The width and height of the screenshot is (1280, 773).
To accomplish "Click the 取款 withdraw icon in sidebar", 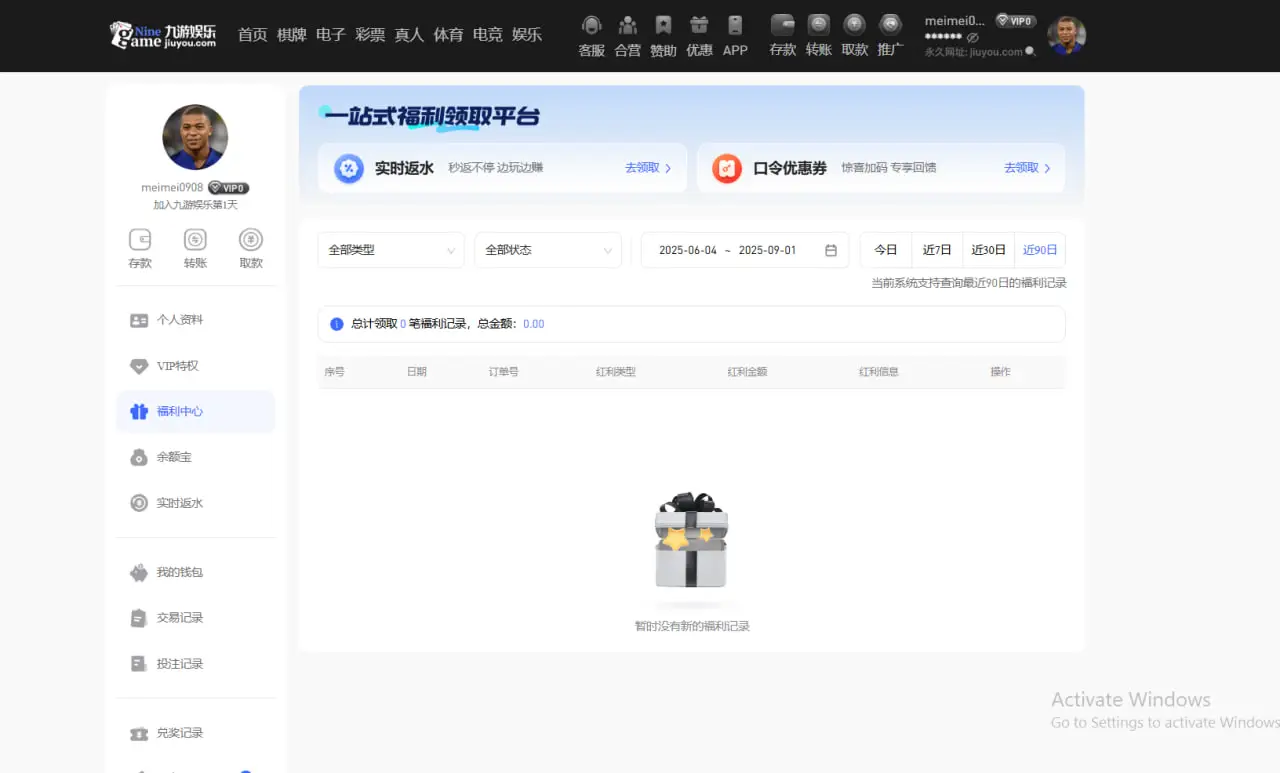I will coord(251,240).
